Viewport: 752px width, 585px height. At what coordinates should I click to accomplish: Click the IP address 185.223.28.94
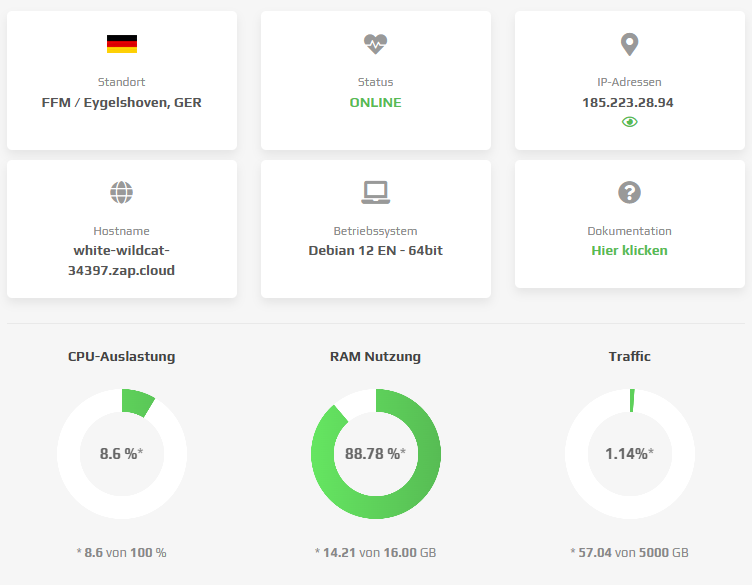(628, 102)
